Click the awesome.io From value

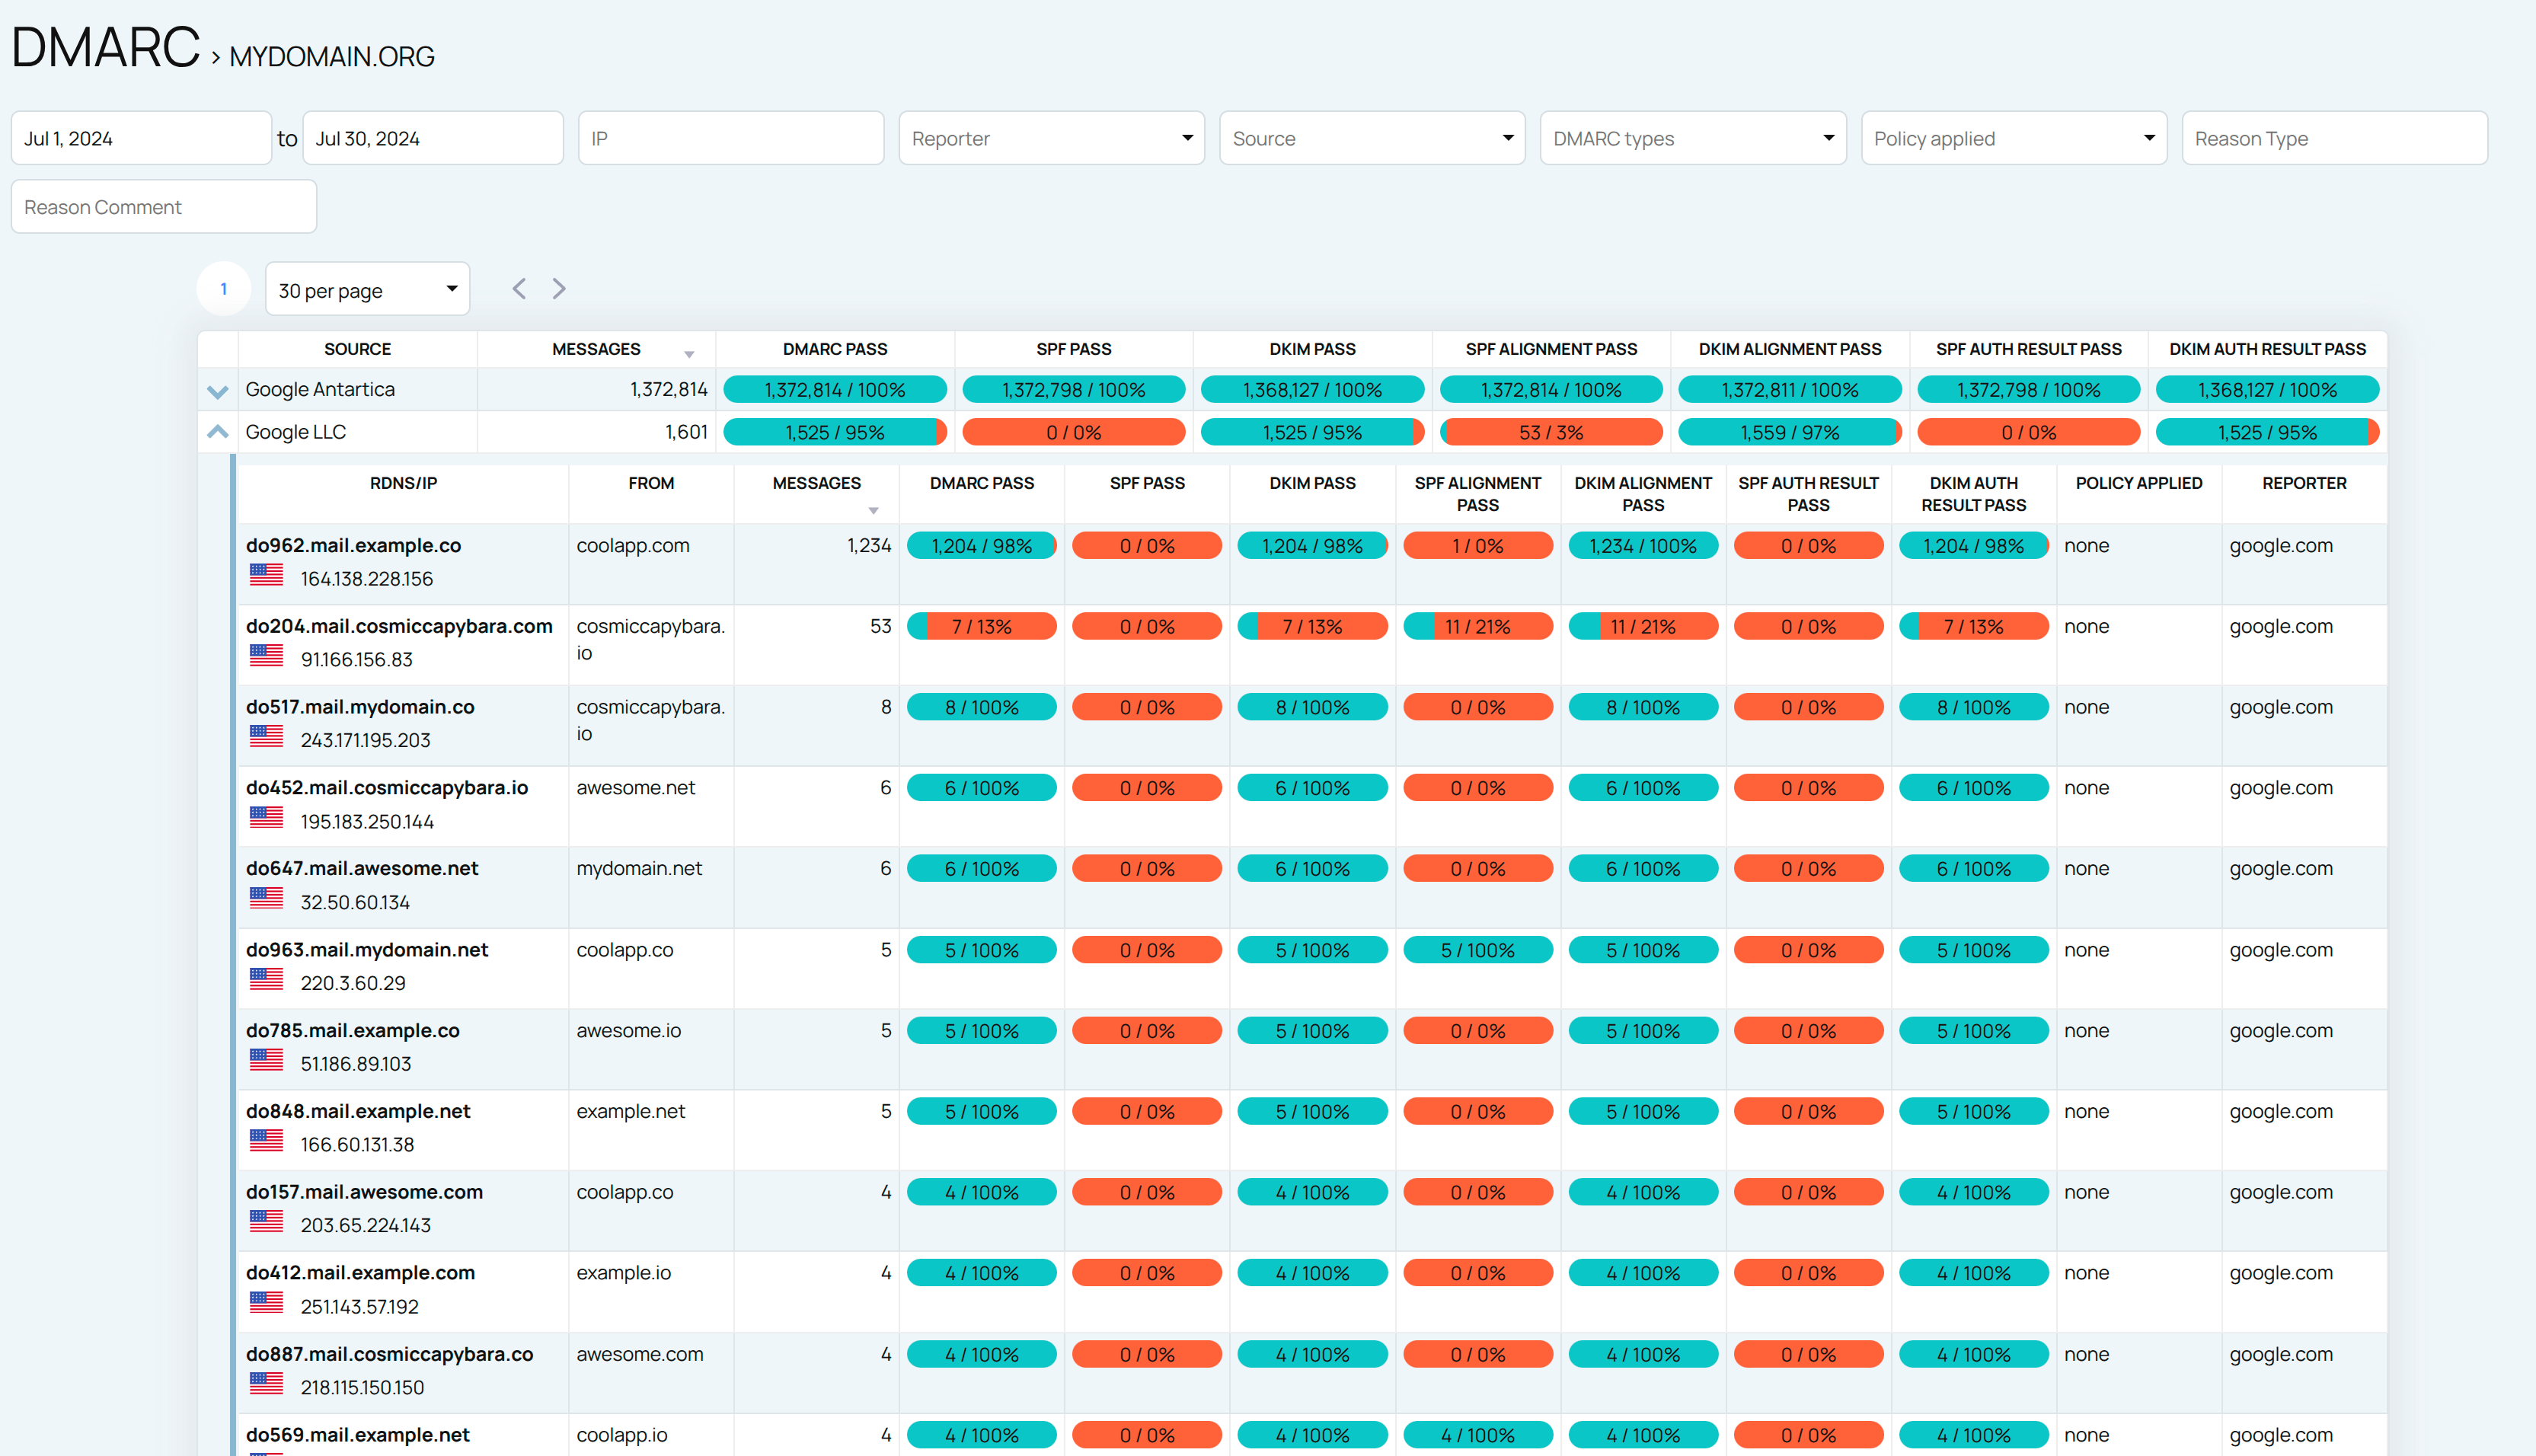[628, 1031]
